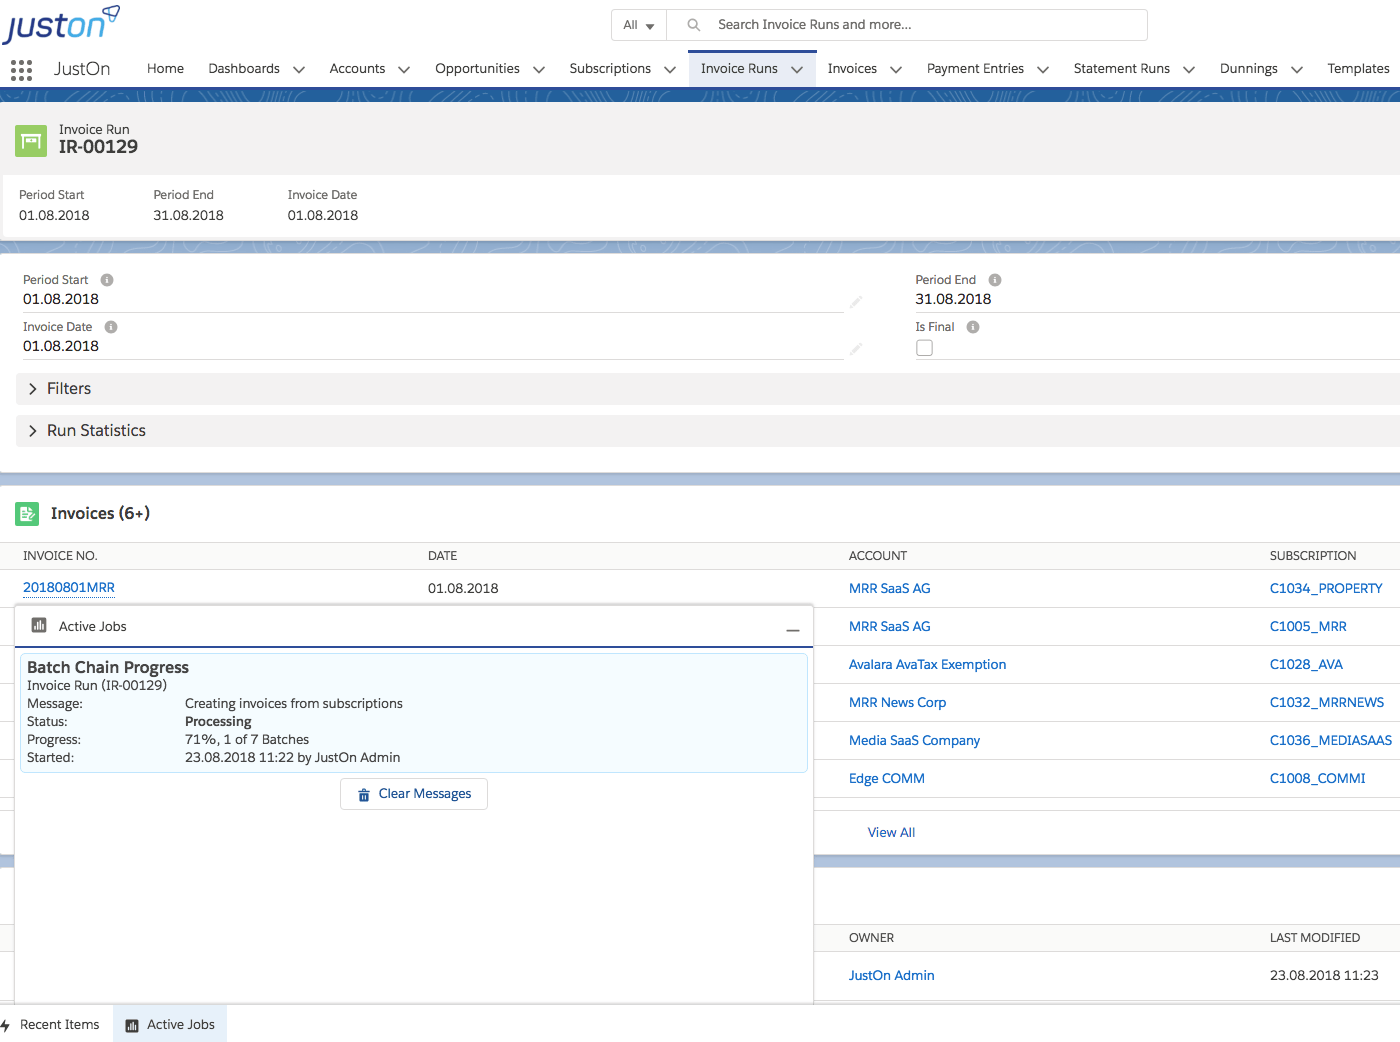
Task: Toggle Active Jobs in utility bar
Action: pyautogui.click(x=170, y=1025)
